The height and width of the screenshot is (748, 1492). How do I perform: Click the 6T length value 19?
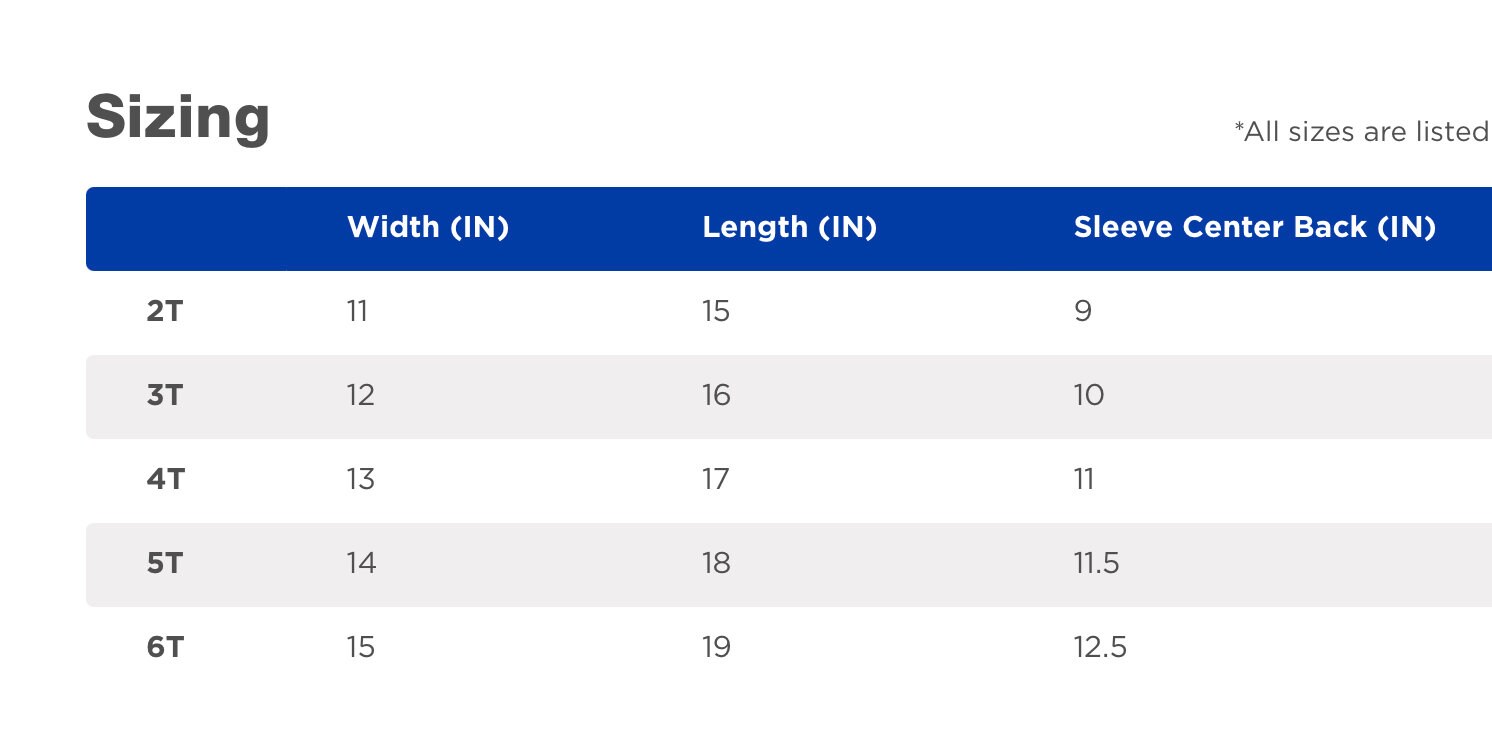point(716,648)
